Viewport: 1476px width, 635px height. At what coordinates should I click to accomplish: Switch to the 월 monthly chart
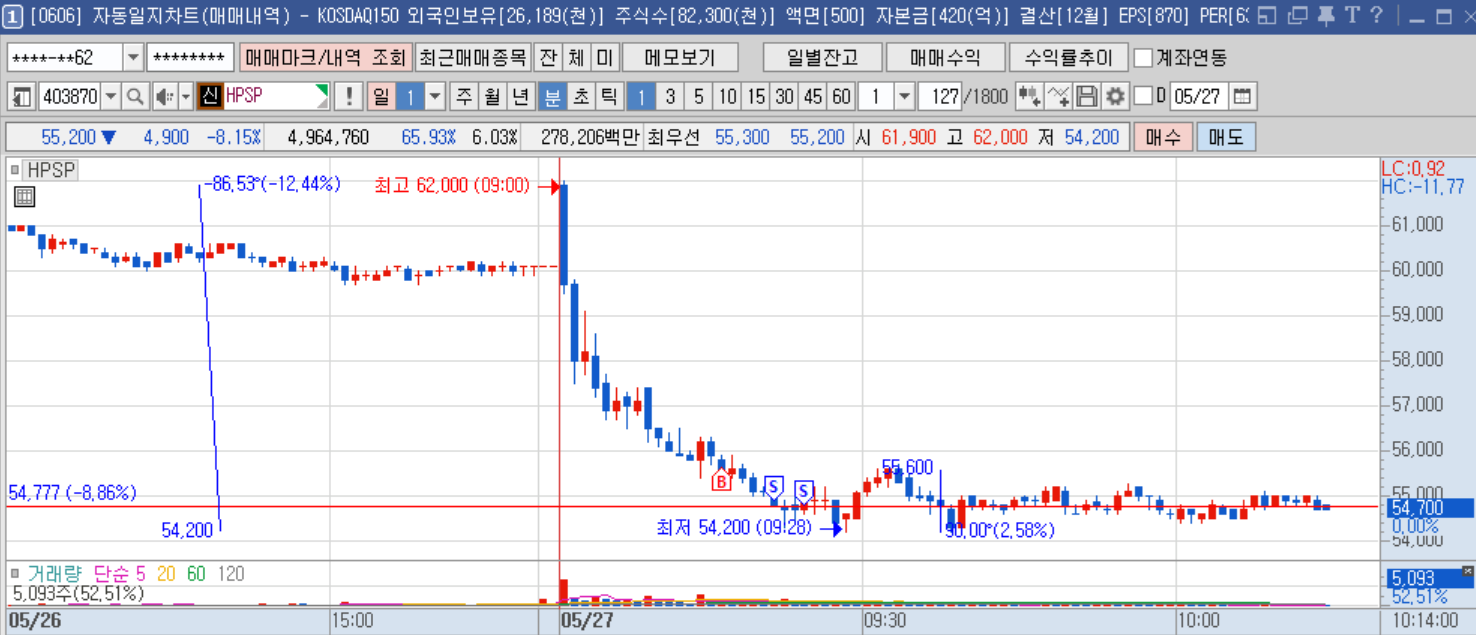[x=492, y=97]
